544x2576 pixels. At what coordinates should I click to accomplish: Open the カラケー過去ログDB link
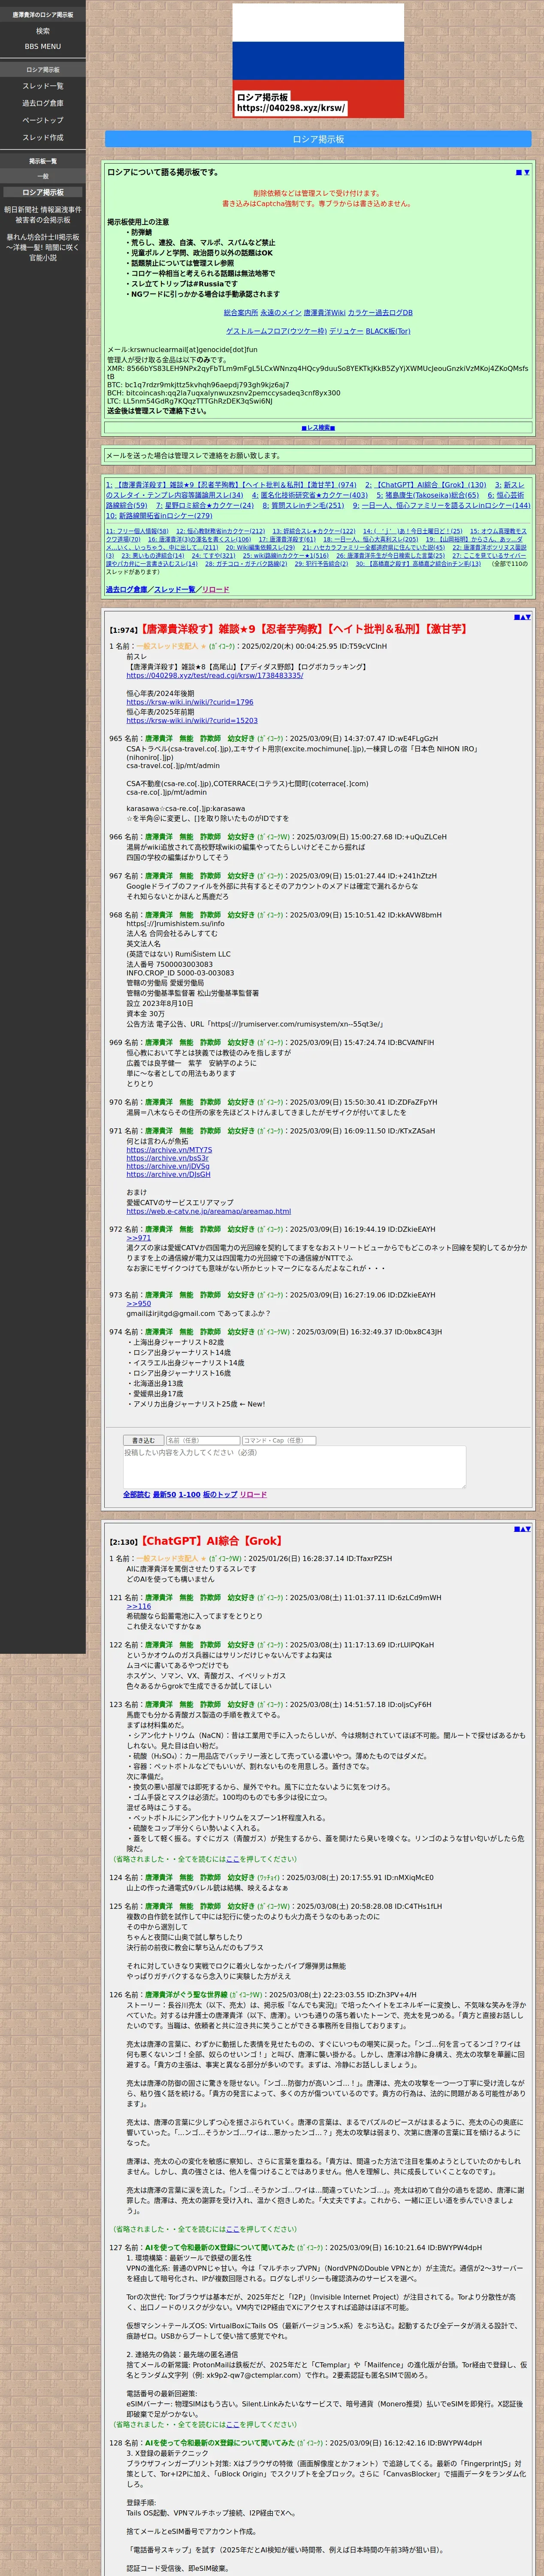coord(380,313)
